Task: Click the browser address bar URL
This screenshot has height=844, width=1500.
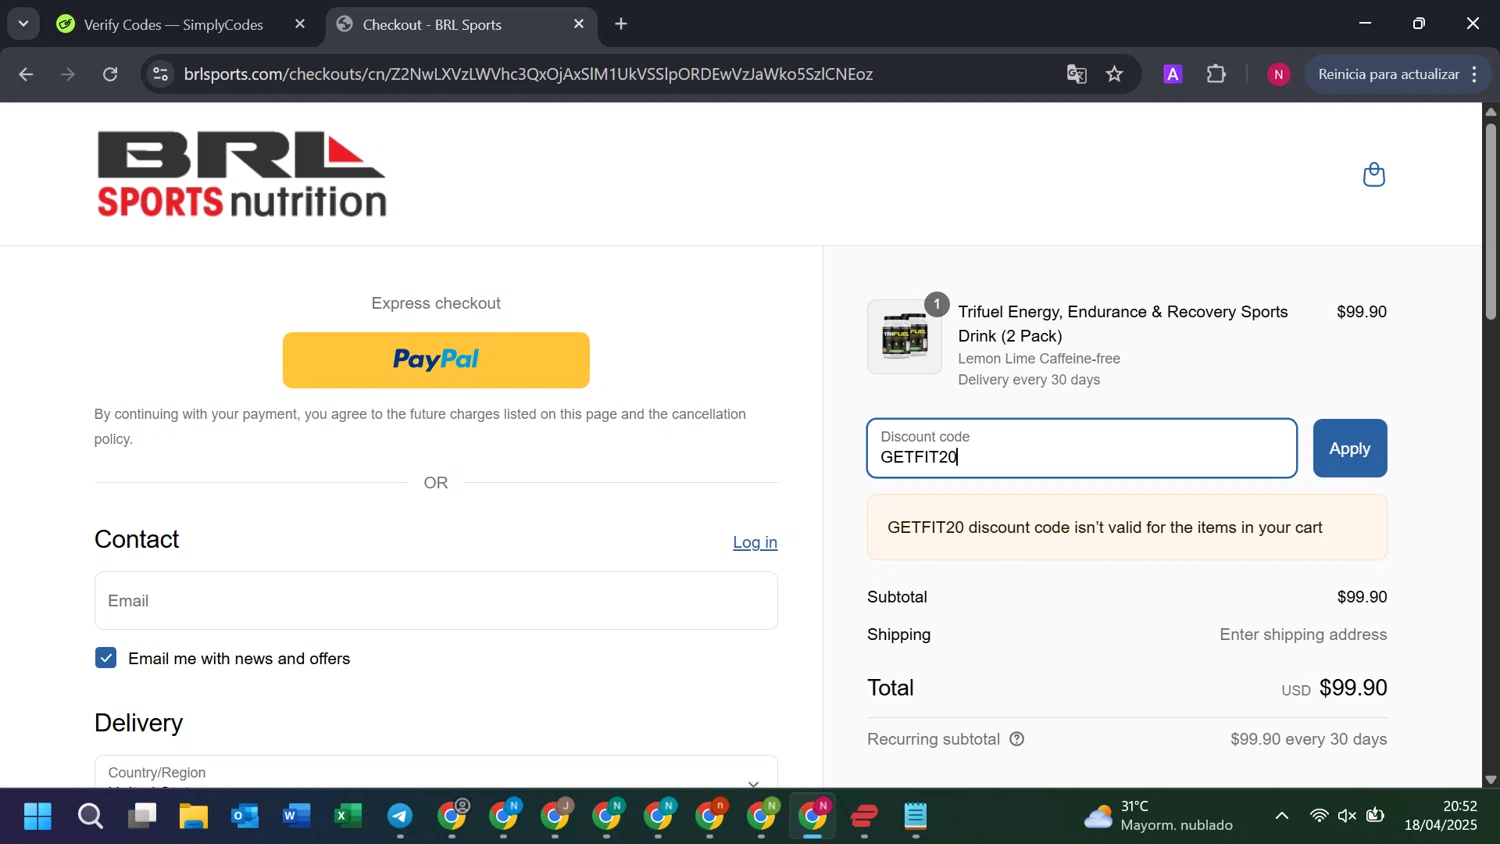Action: [529, 74]
